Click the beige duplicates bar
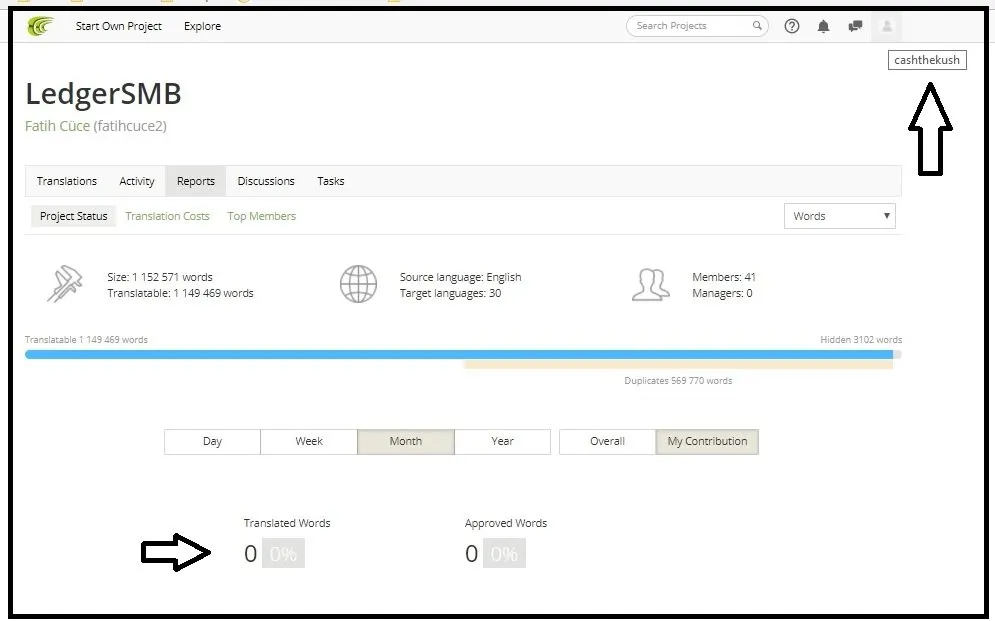This screenshot has width=995, height=621. tap(678, 365)
